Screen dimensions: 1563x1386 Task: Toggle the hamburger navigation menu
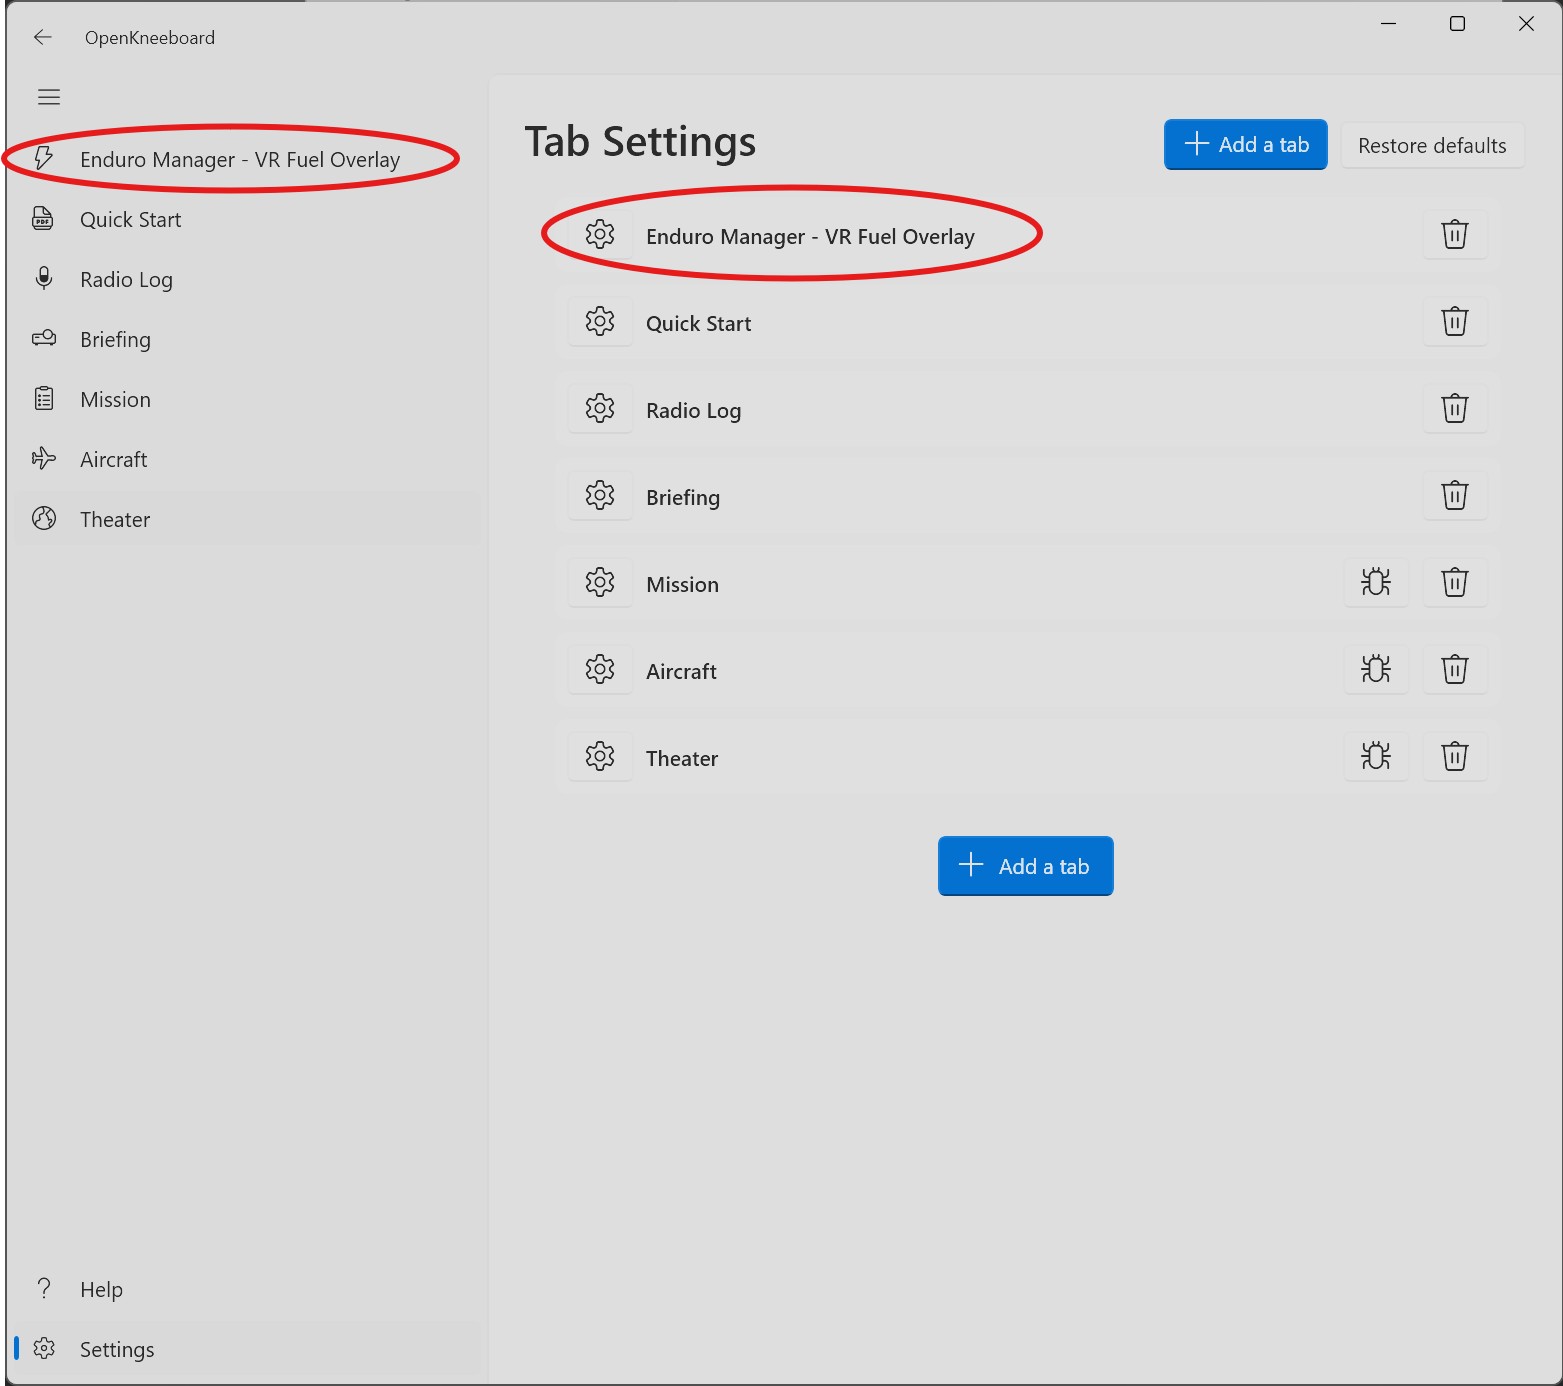click(x=49, y=97)
